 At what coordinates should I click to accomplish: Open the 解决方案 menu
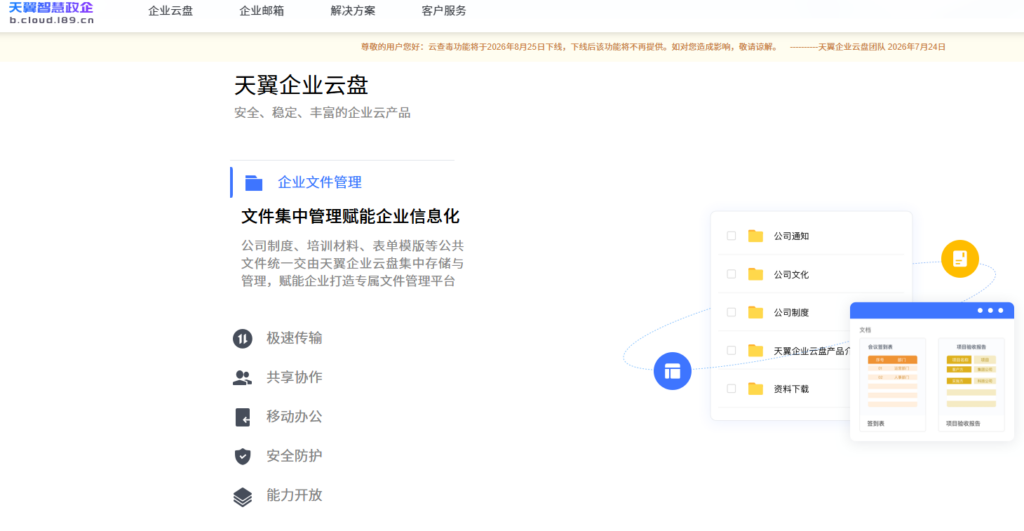353,11
